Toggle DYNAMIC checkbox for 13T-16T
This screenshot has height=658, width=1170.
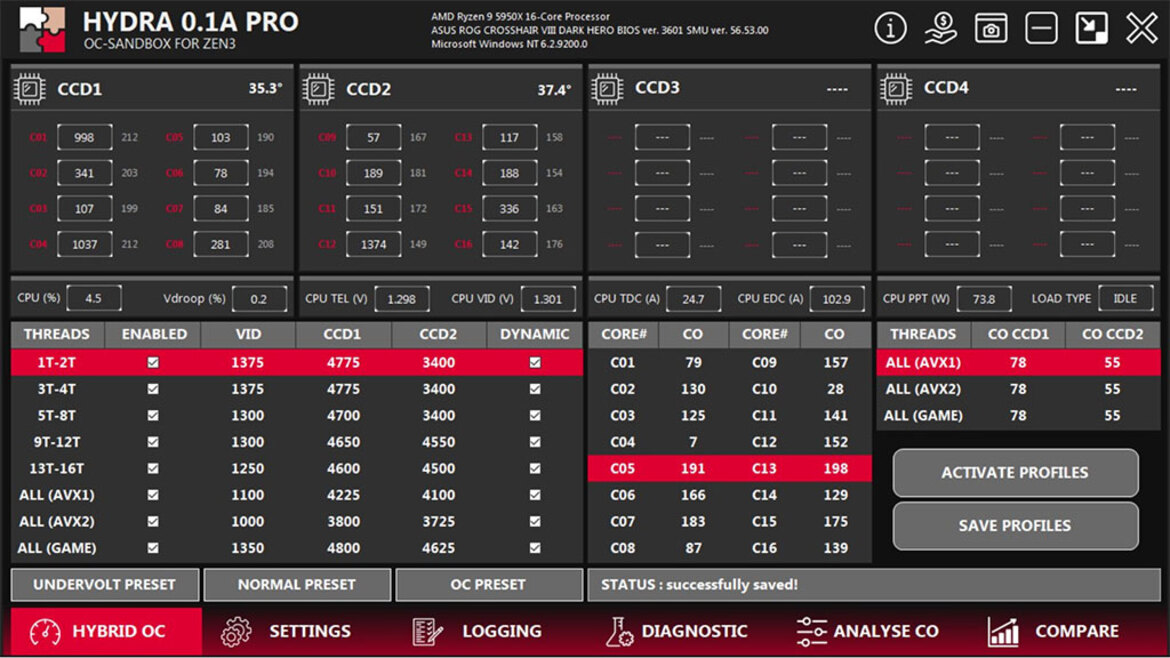click(535, 469)
